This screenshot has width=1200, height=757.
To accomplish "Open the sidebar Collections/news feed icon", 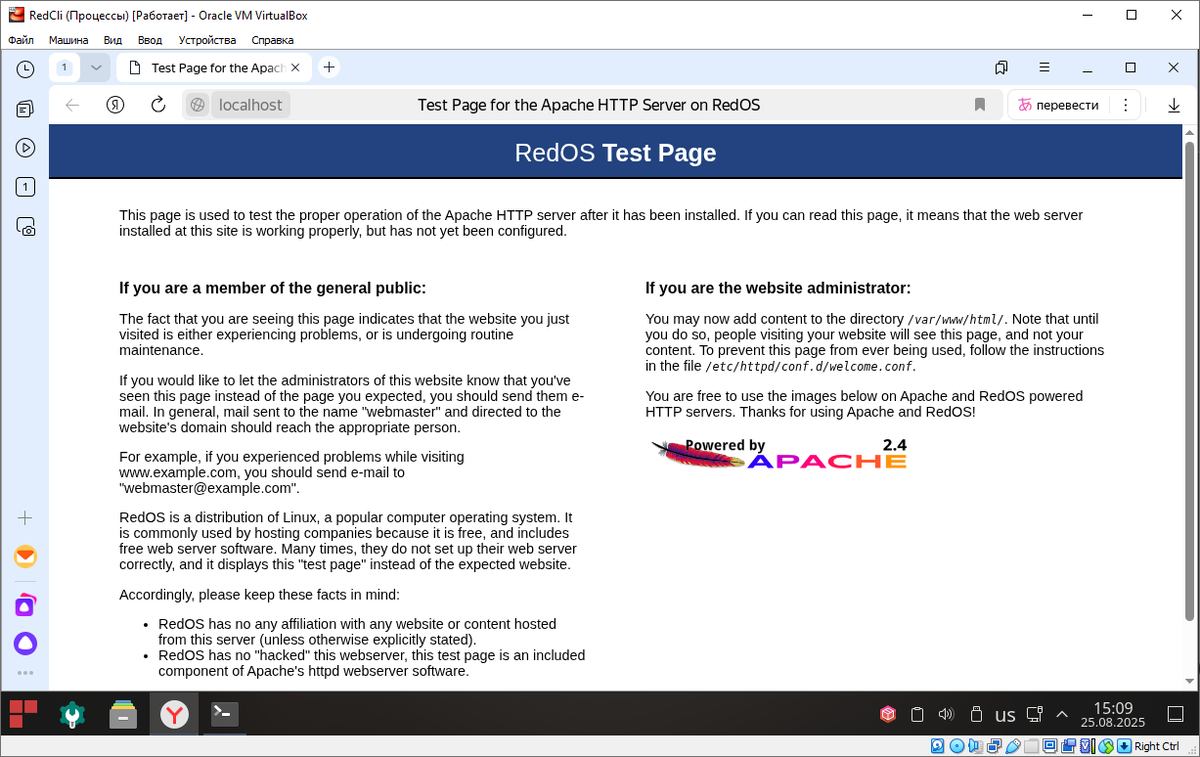I will pyautogui.click(x=26, y=108).
